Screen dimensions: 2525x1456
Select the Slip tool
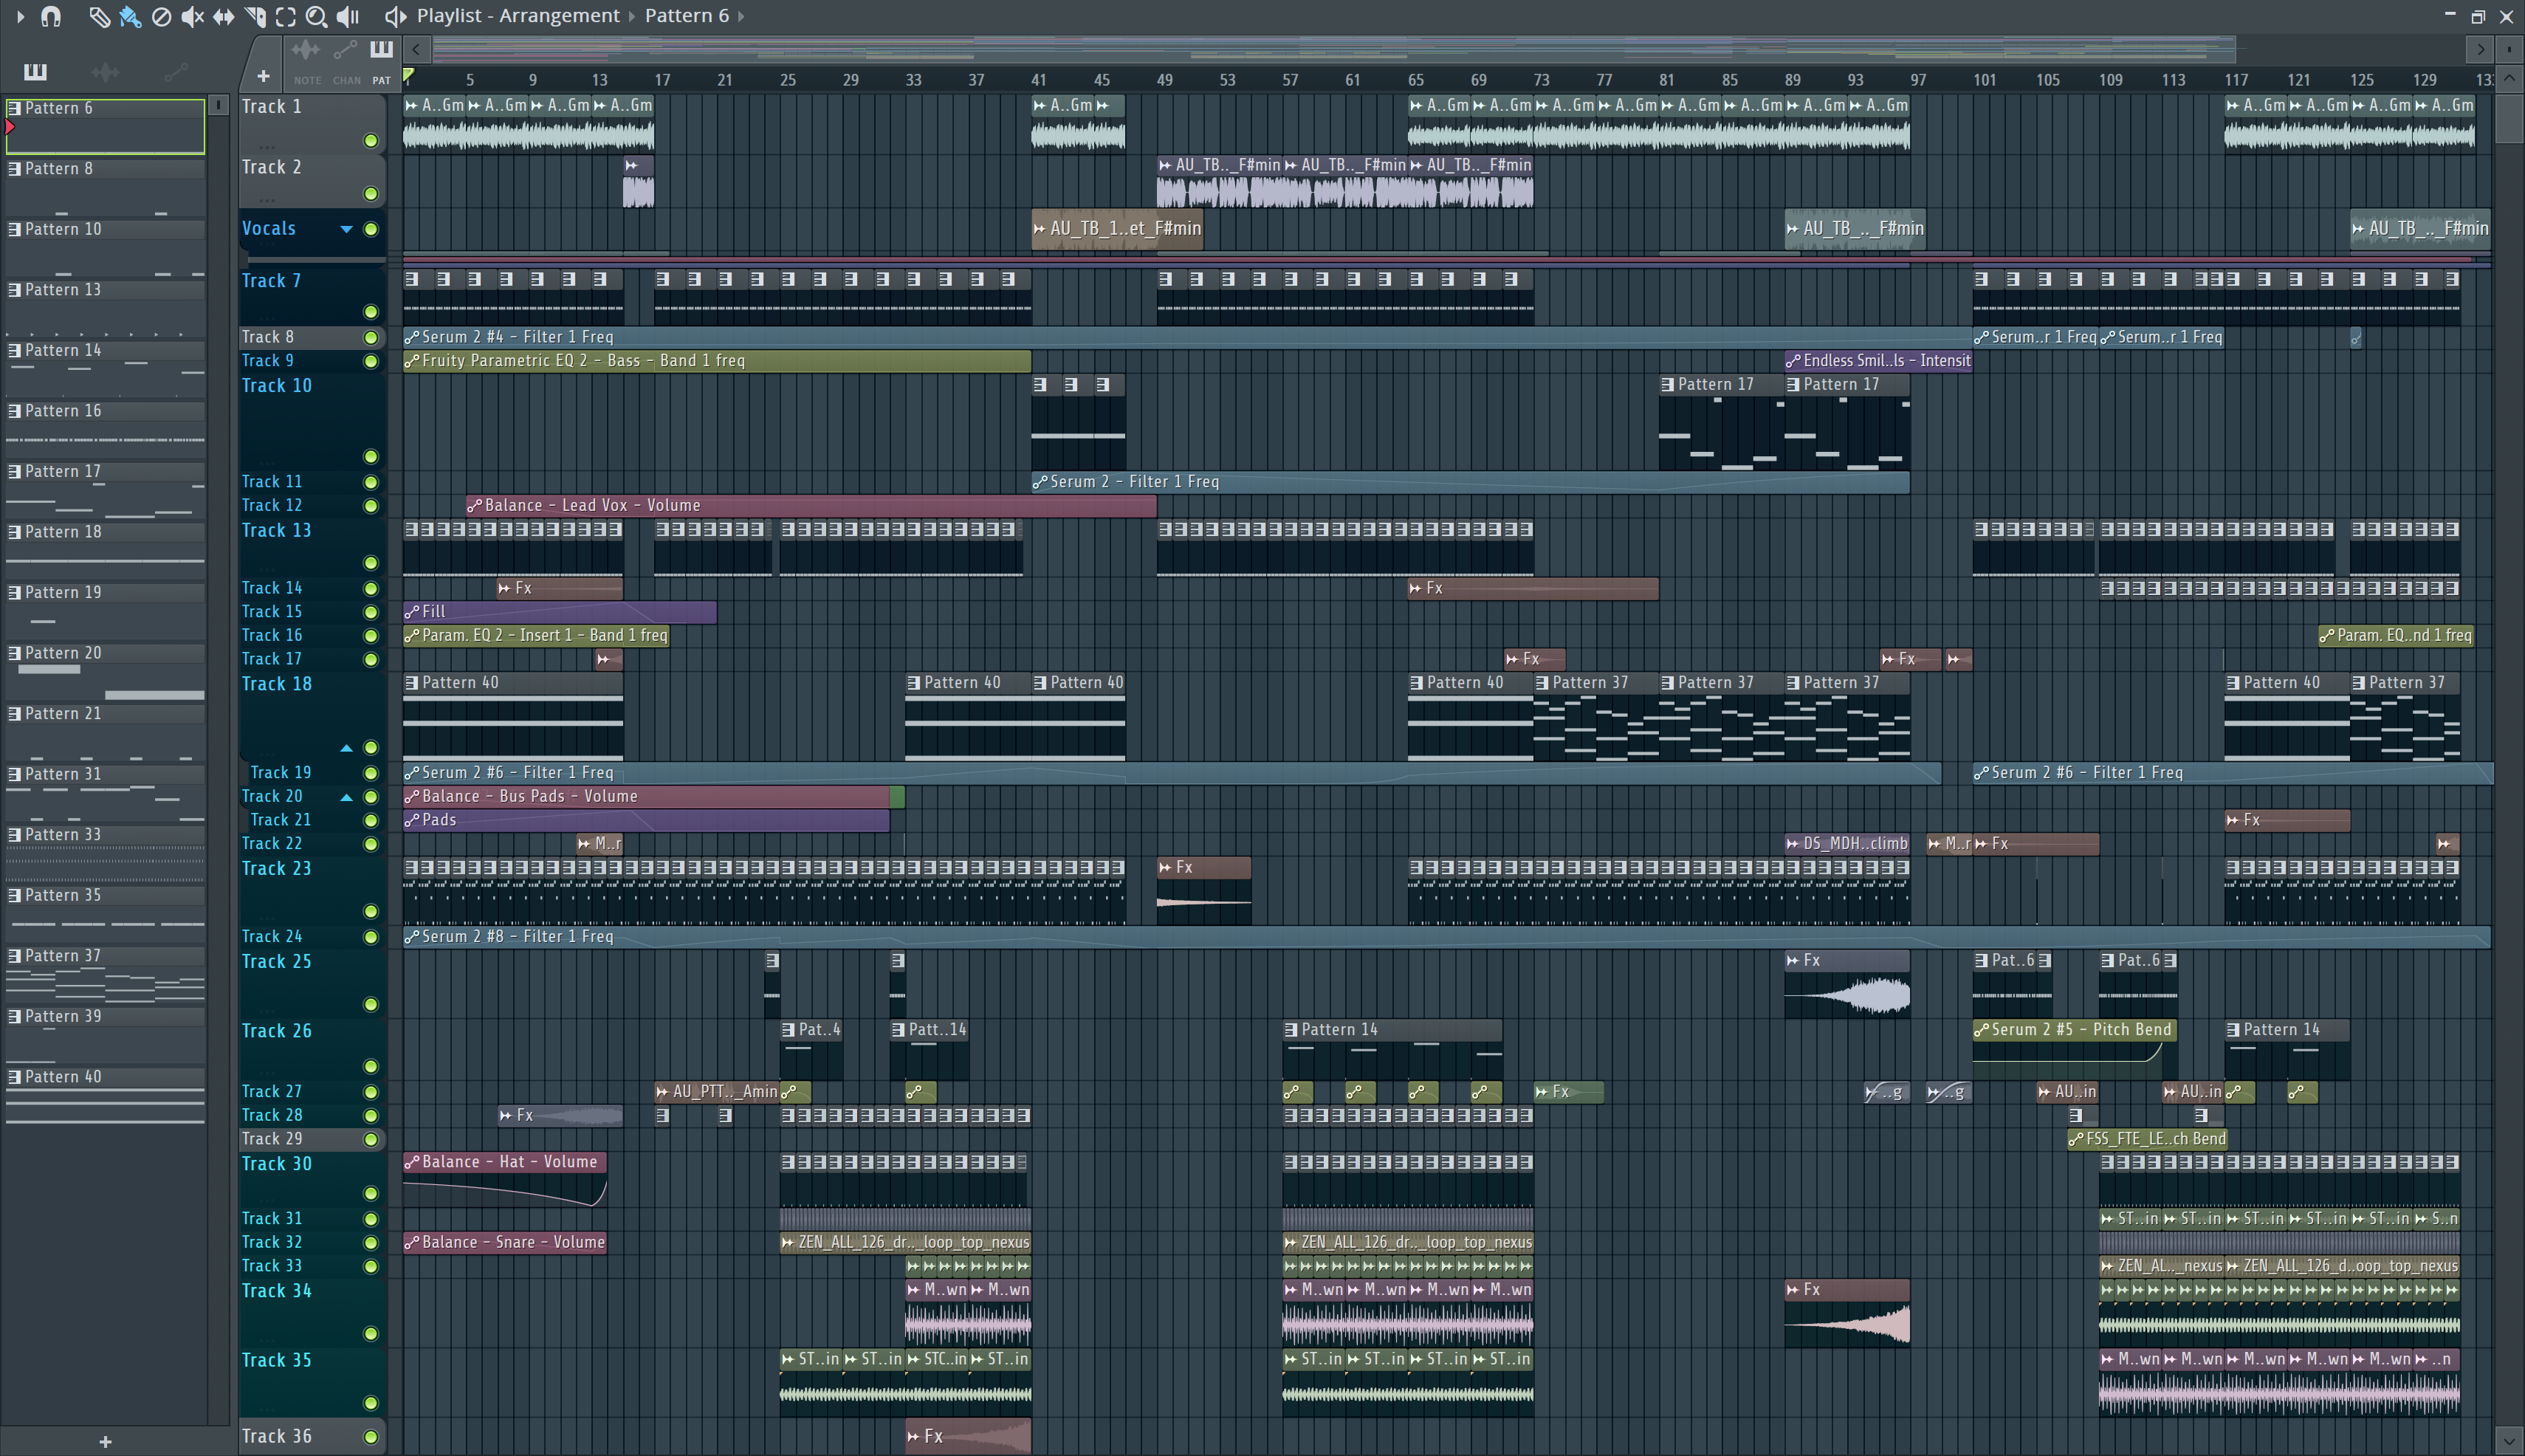coord(223,16)
